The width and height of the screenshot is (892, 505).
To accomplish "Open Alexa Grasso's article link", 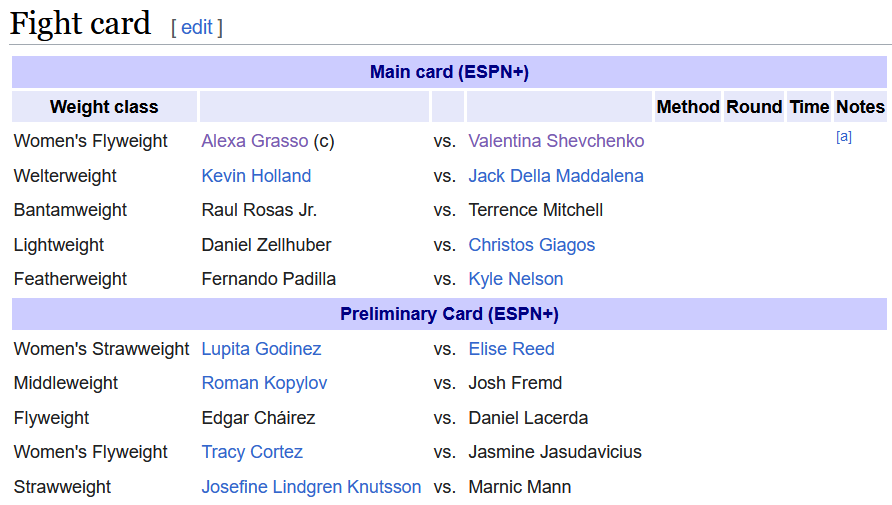I will click(255, 141).
